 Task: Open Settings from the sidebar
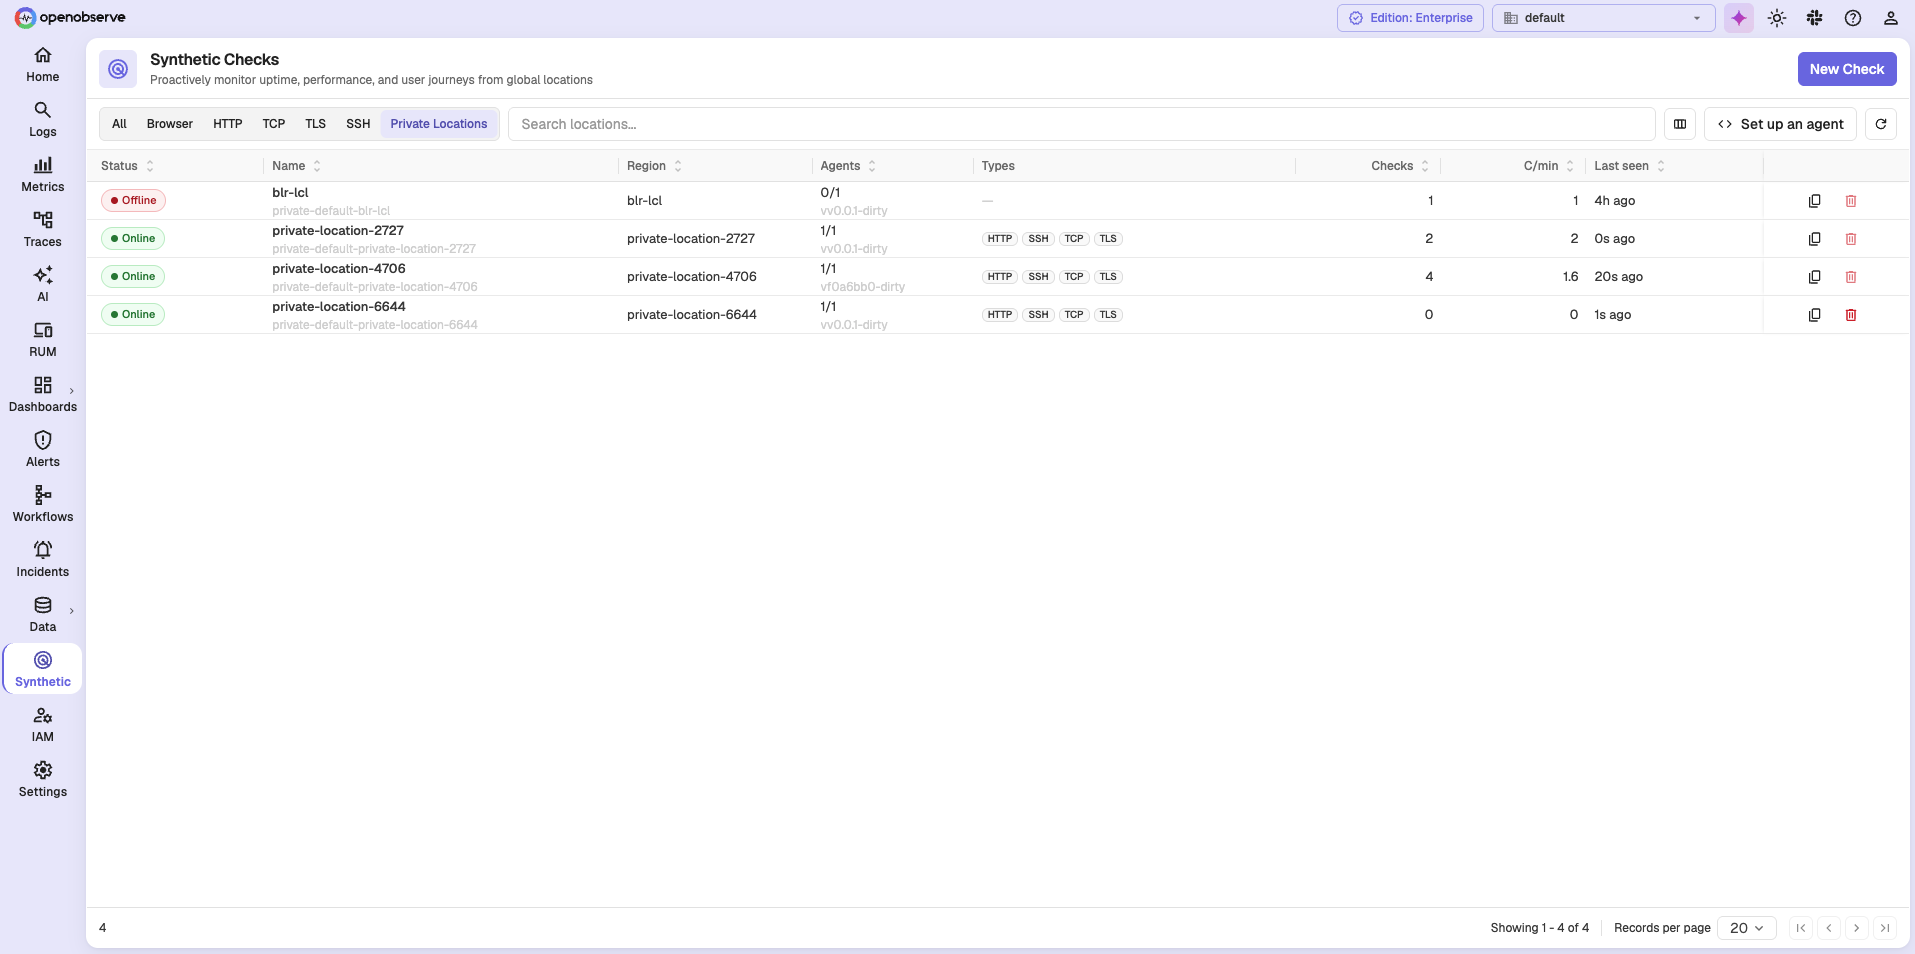[43, 780]
